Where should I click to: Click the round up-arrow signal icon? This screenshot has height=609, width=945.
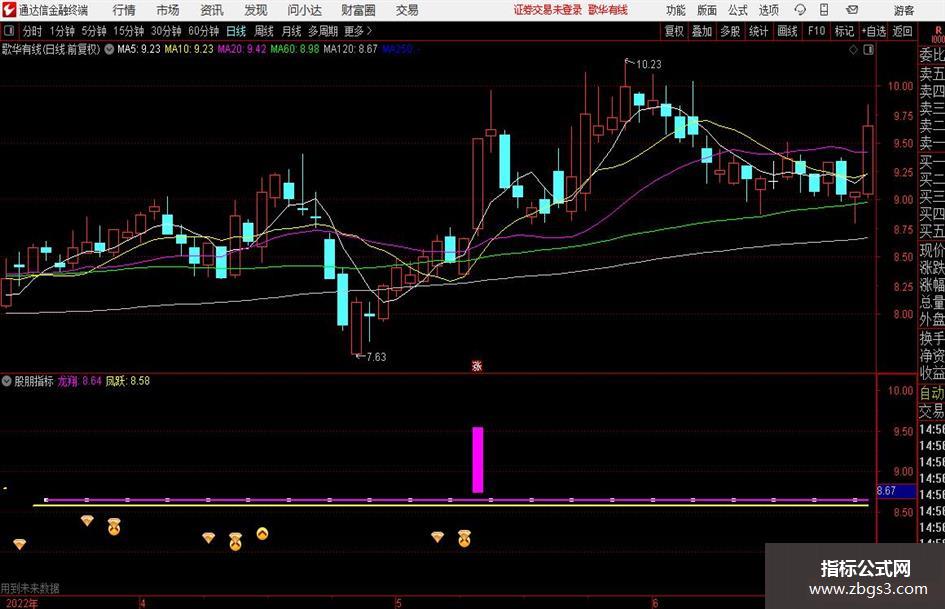coord(262,533)
